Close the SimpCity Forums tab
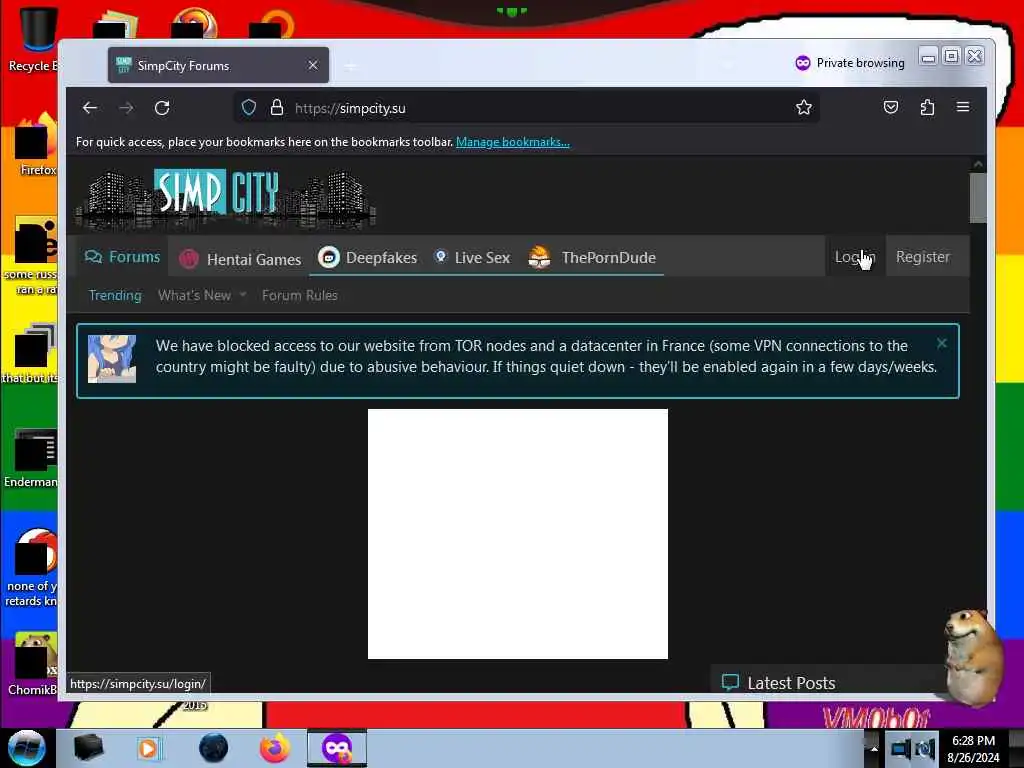This screenshot has height=768, width=1024. coord(313,65)
